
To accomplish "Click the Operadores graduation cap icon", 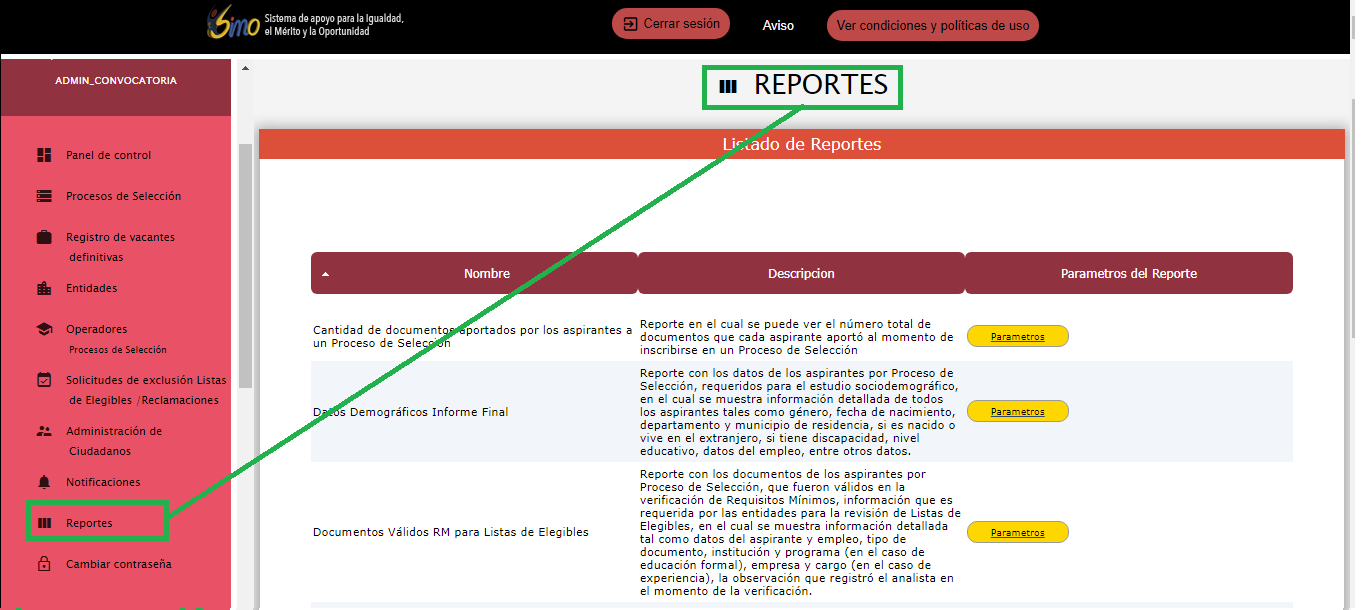I will pyautogui.click(x=44, y=329).
